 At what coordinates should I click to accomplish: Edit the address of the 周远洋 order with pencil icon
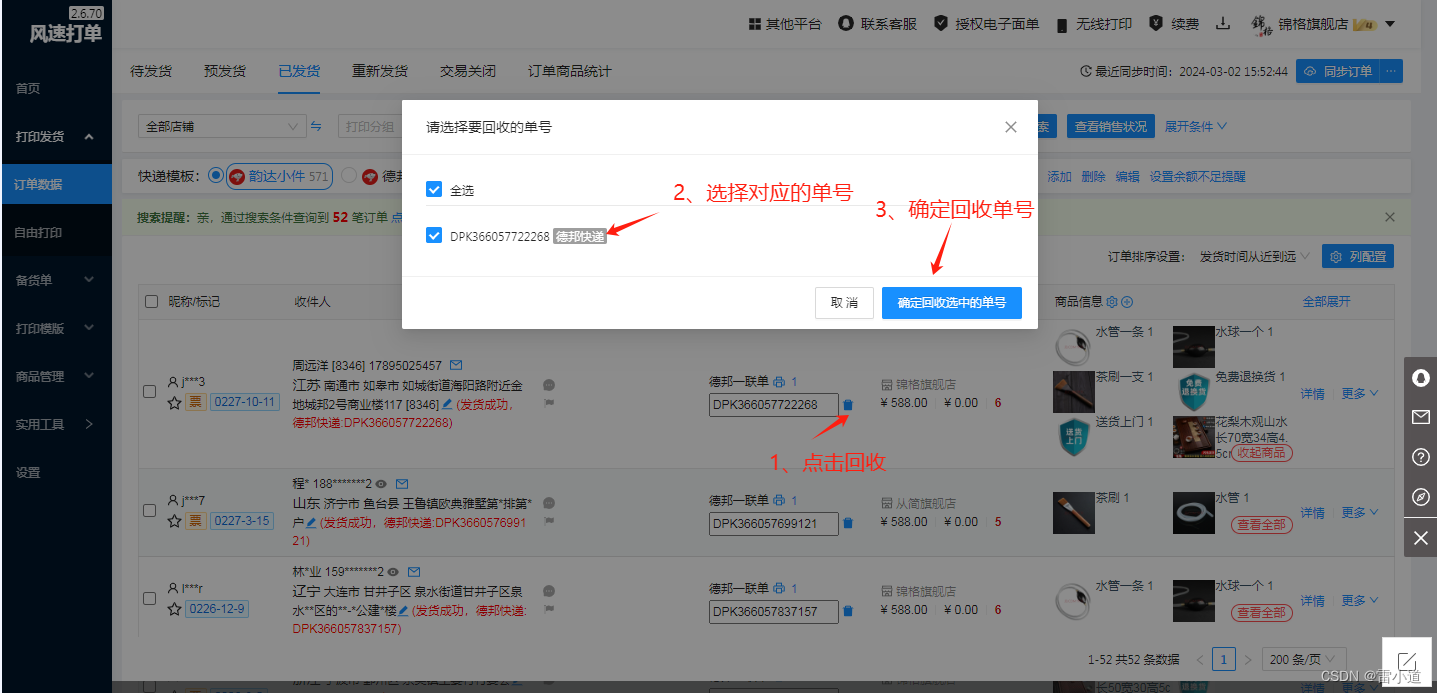tap(447, 405)
